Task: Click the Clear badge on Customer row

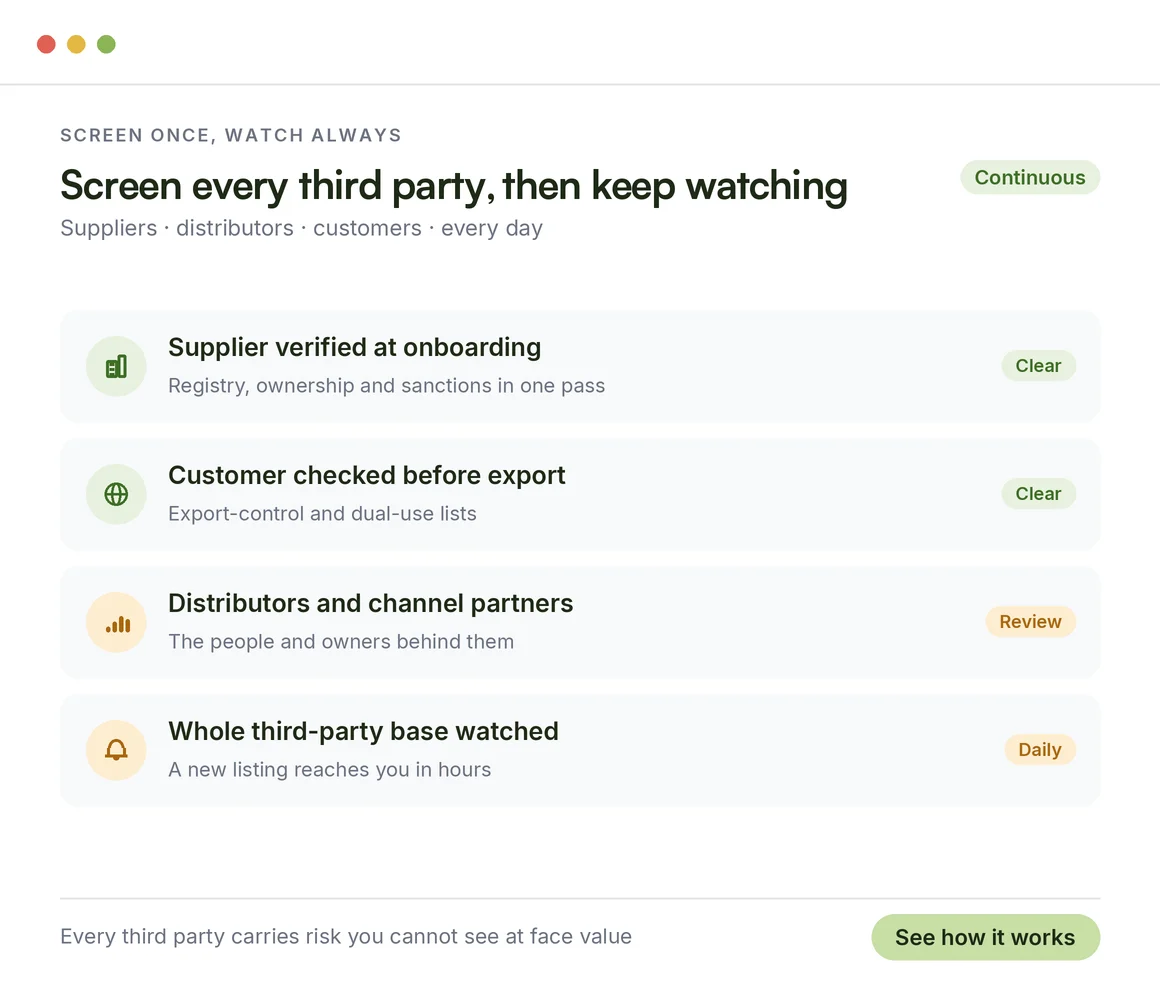Action: [1038, 493]
